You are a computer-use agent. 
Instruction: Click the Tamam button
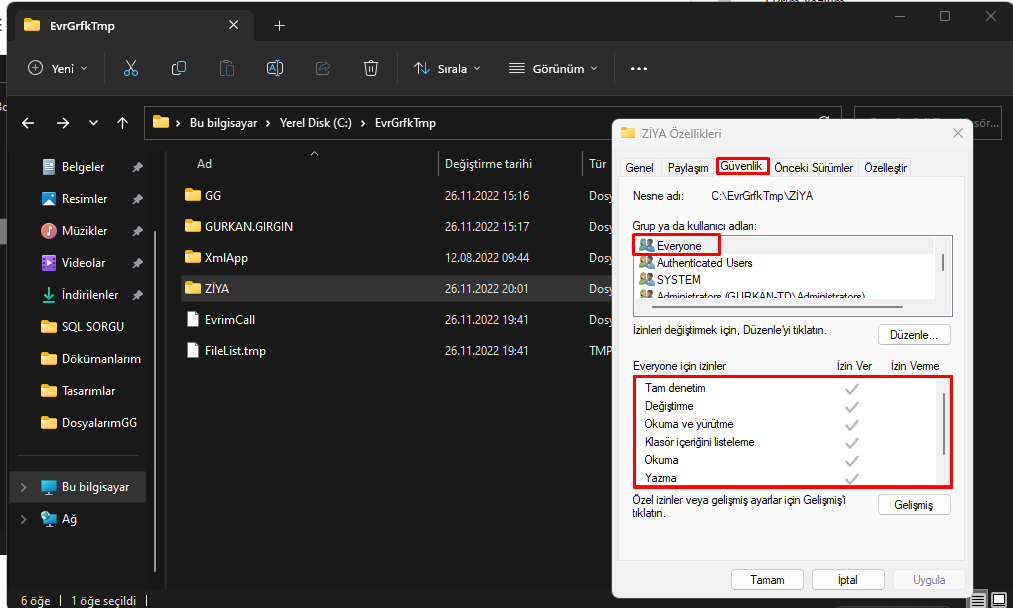[x=767, y=580]
